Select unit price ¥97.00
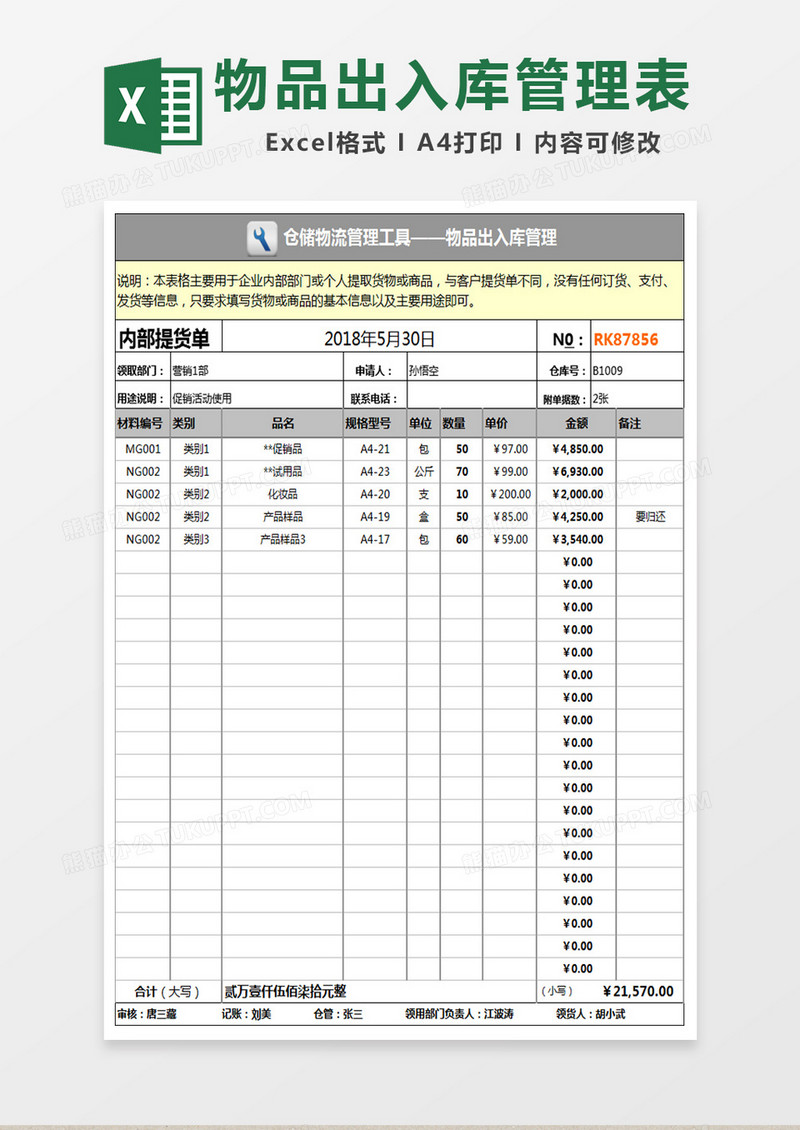The width and height of the screenshot is (800, 1130). click(510, 449)
